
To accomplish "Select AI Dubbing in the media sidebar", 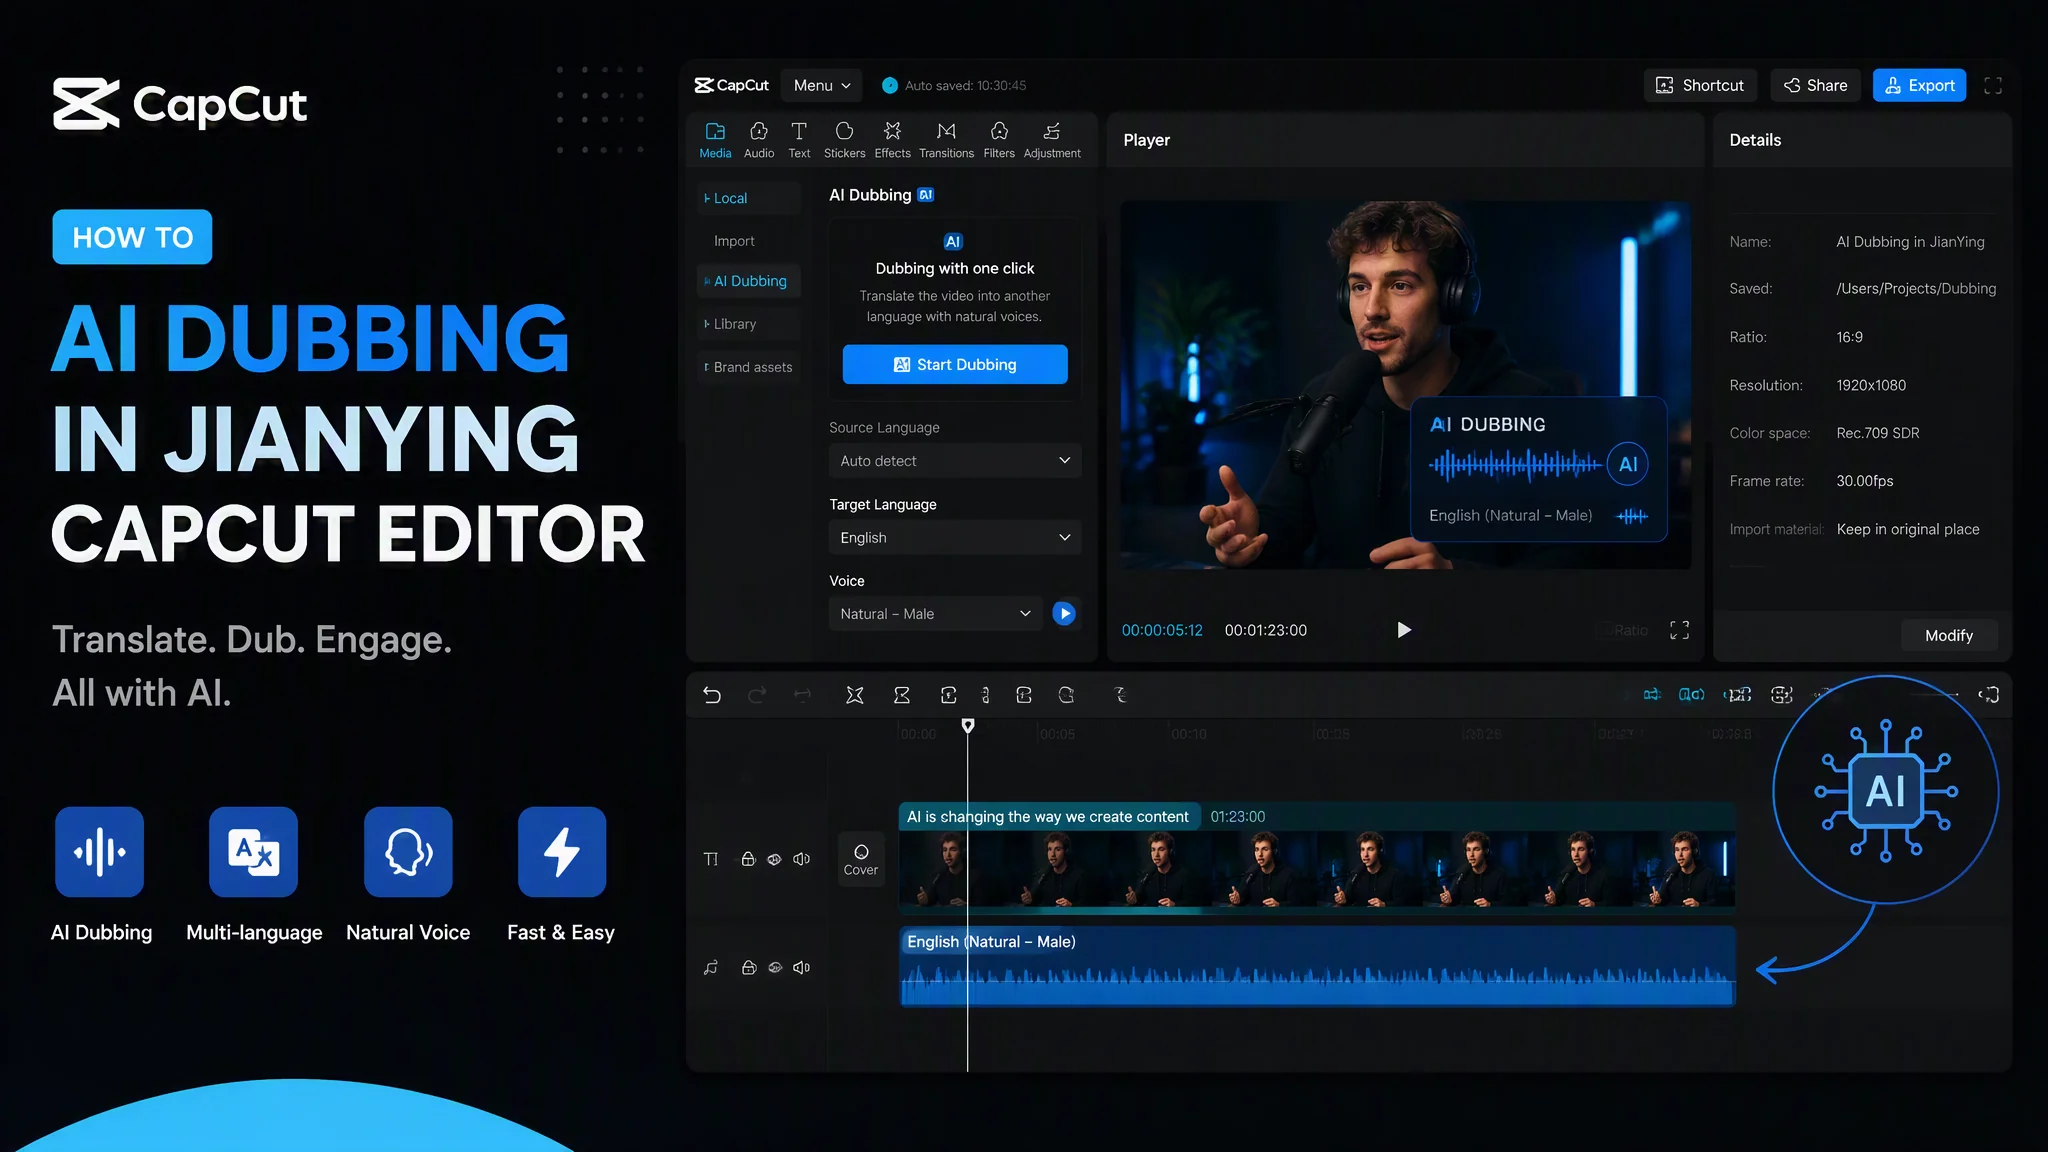I will pyautogui.click(x=749, y=281).
